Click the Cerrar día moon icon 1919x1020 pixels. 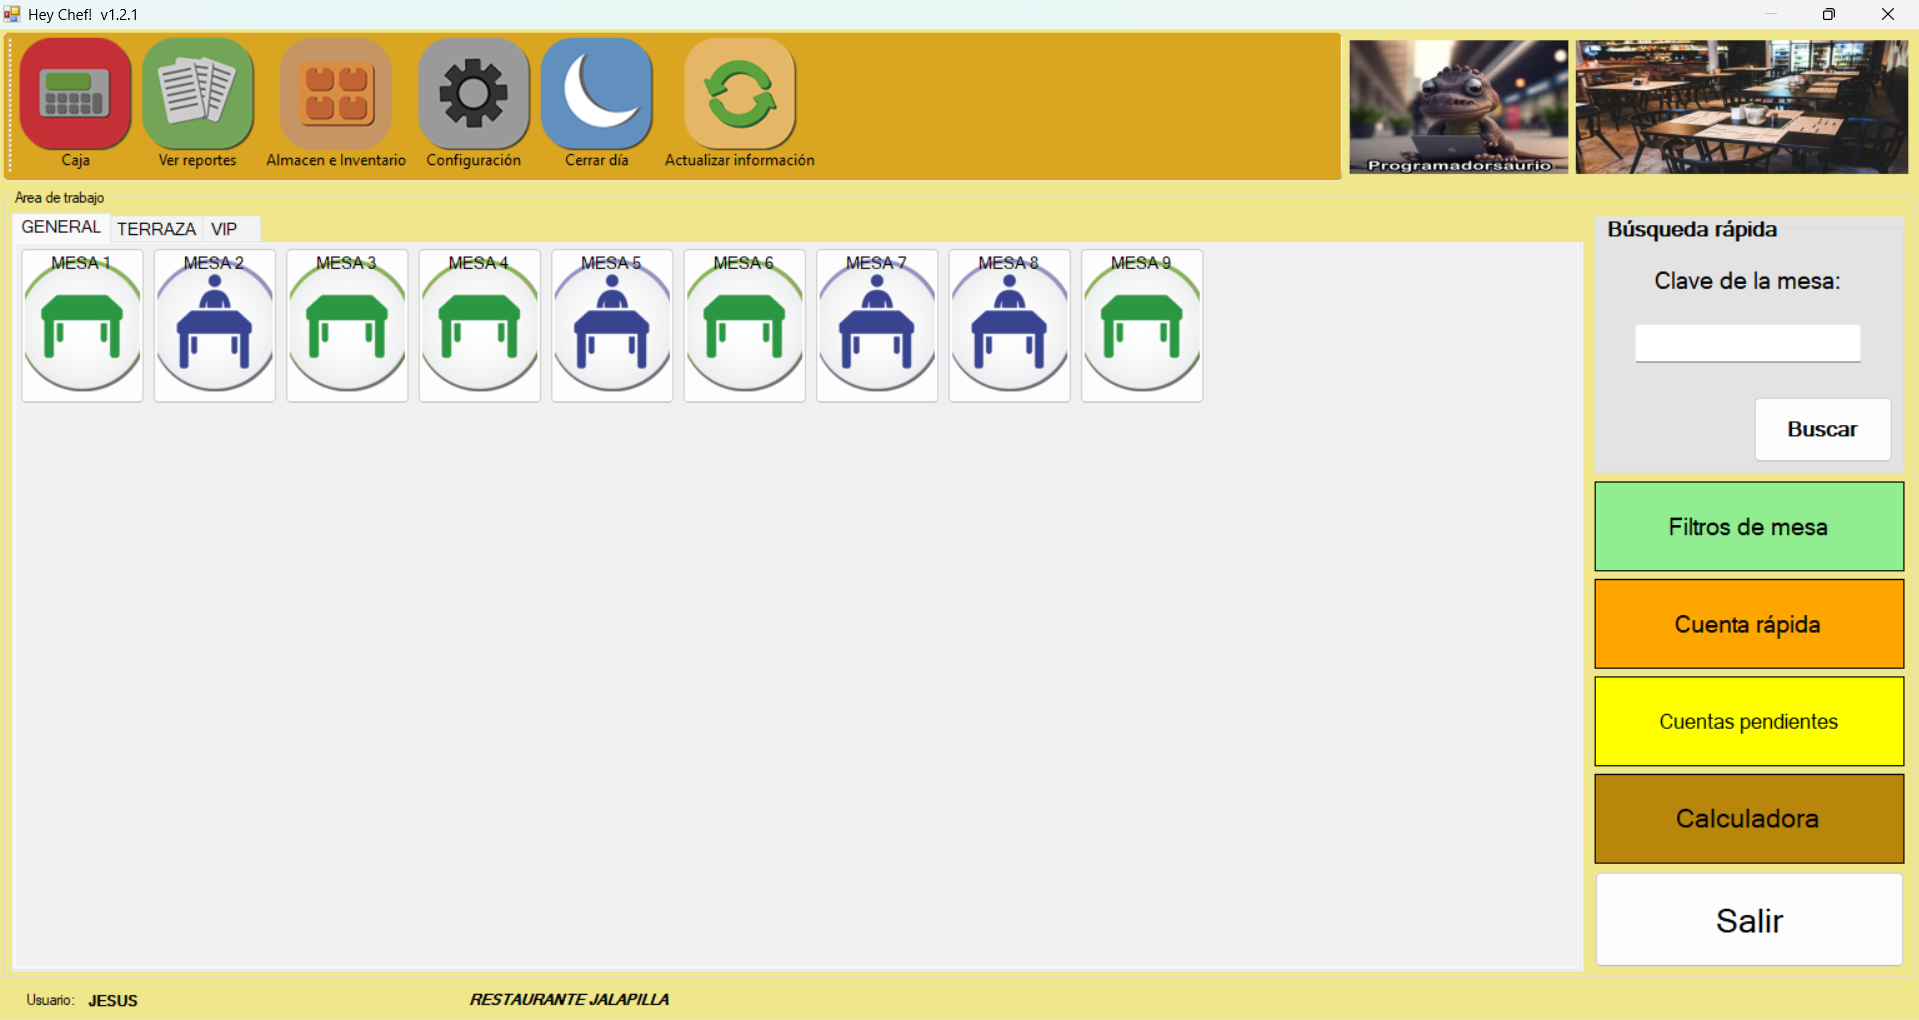coord(597,94)
